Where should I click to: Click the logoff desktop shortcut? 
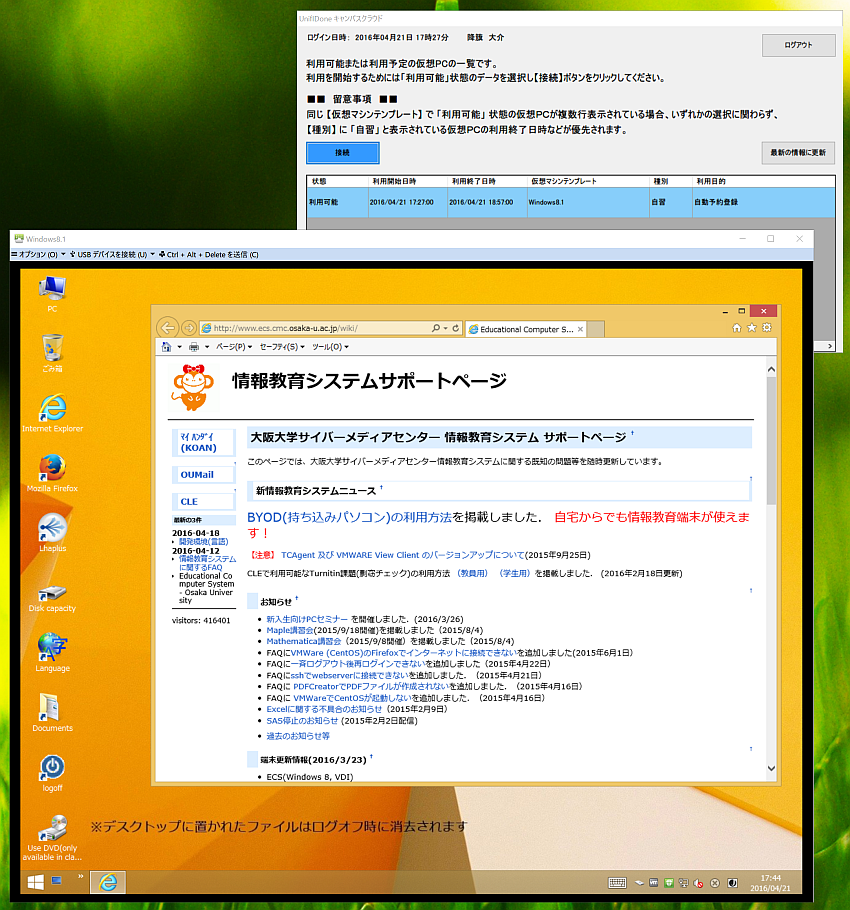(x=52, y=769)
